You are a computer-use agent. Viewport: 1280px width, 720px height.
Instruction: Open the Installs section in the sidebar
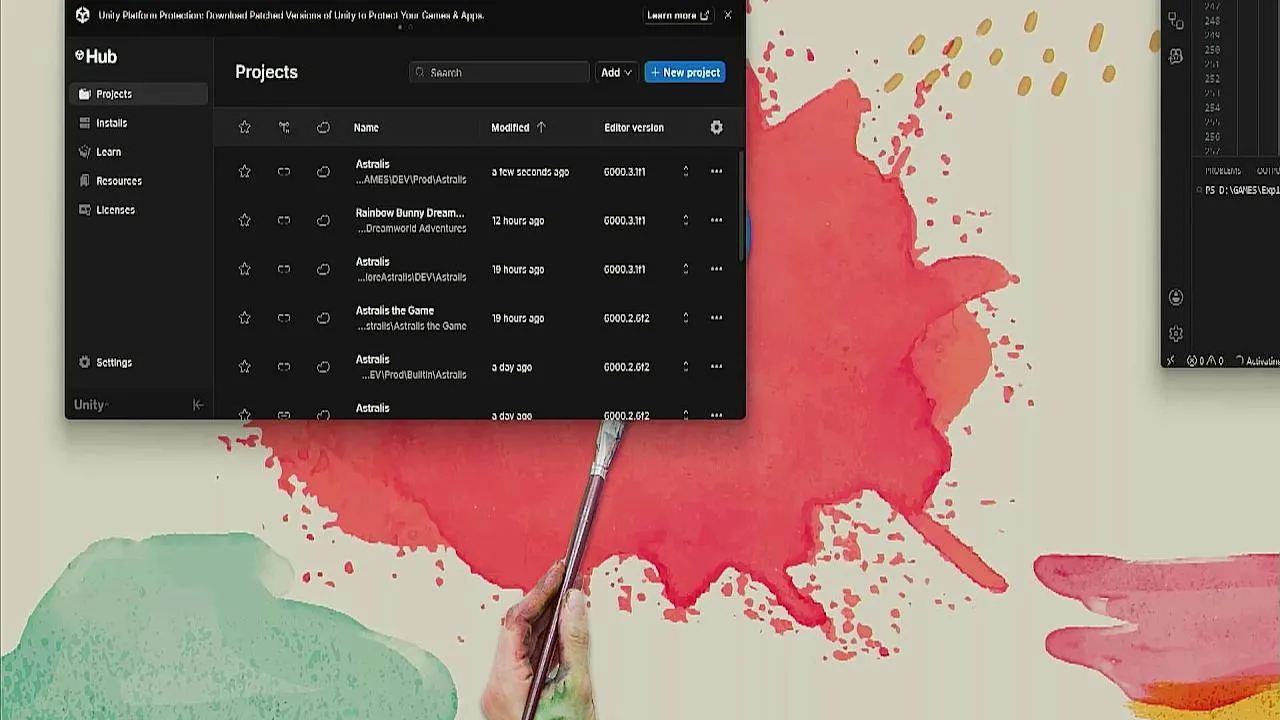(138, 123)
